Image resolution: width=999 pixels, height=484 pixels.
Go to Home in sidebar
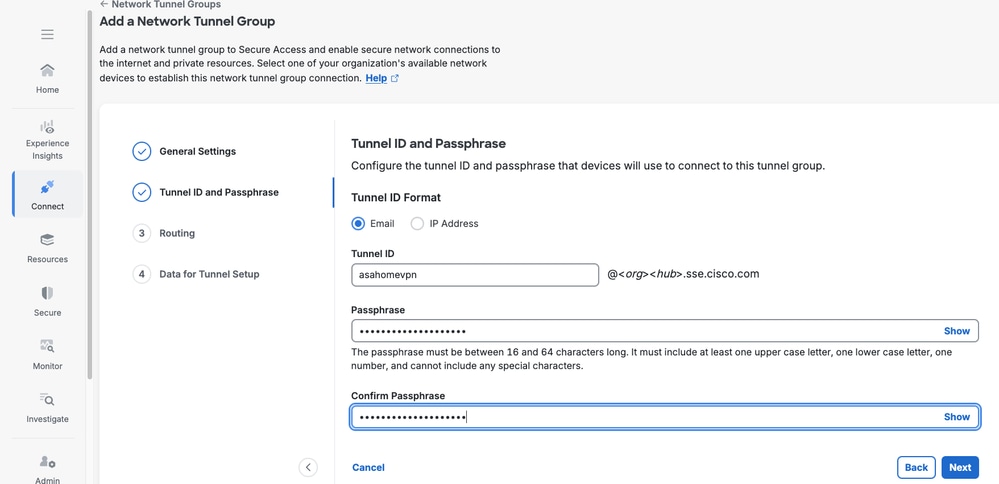pos(47,78)
